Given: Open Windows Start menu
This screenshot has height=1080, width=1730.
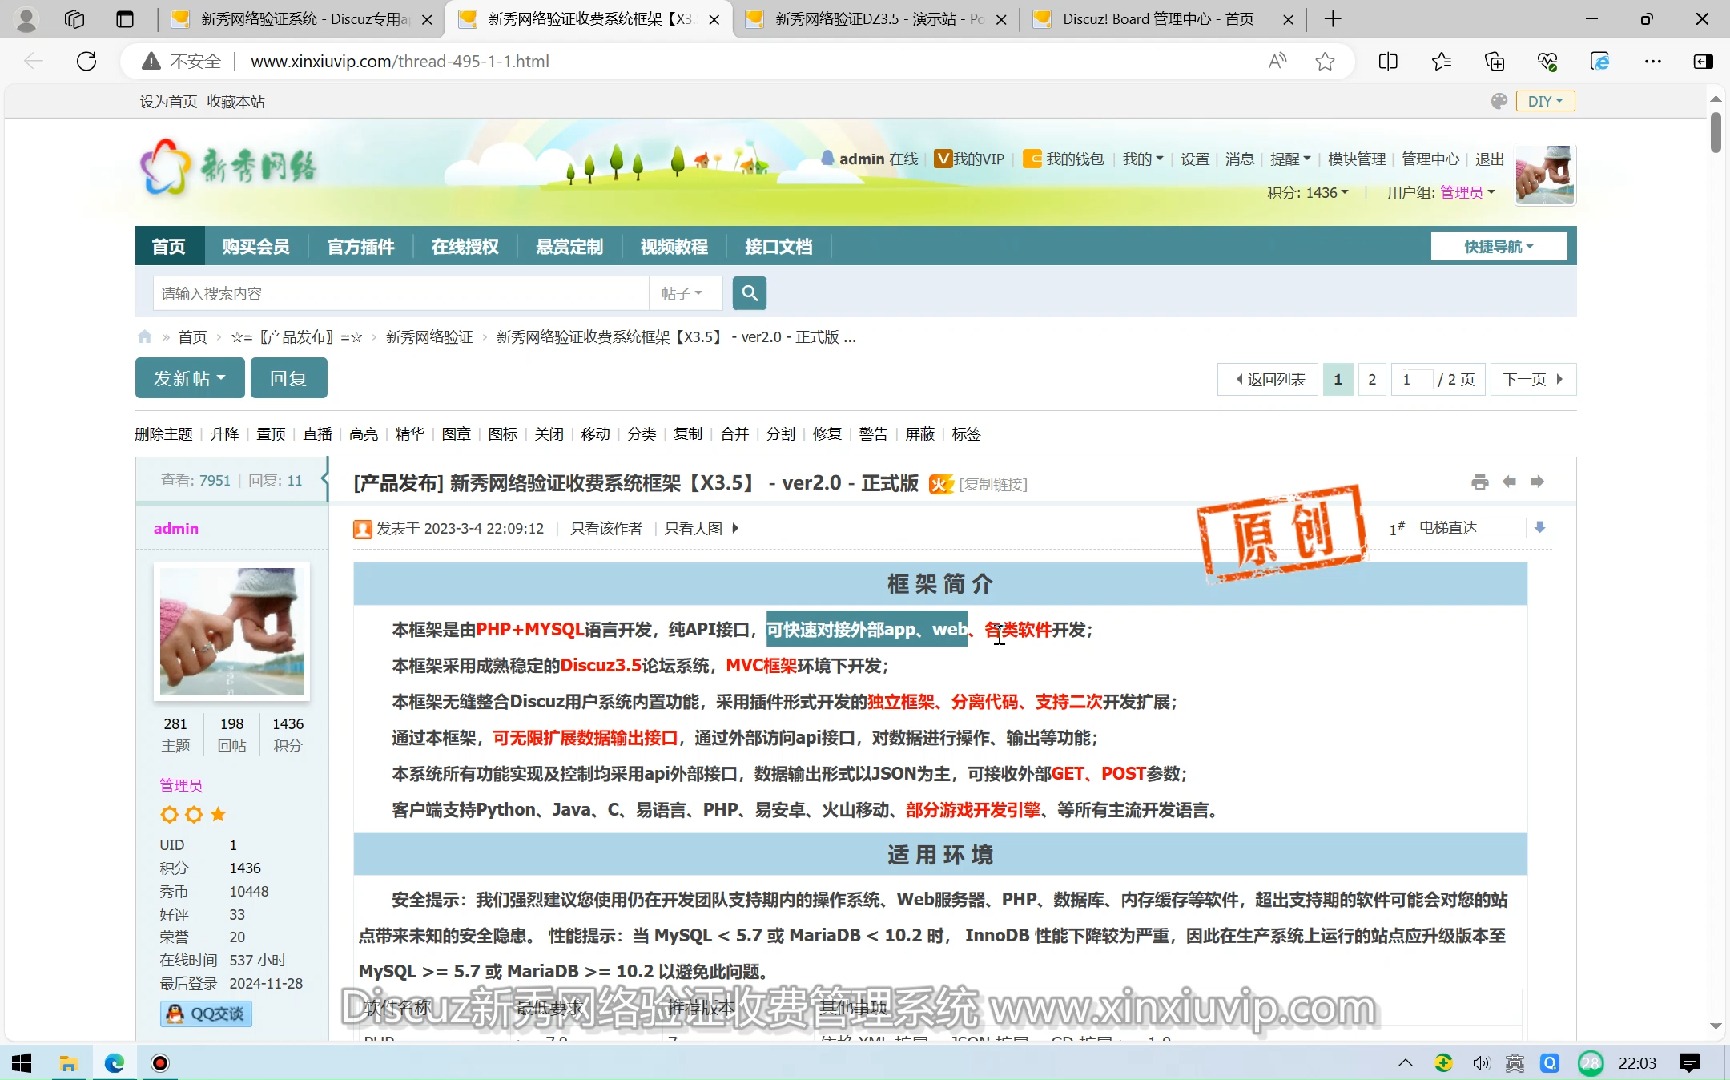Looking at the screenshot, I should 21,1063.
